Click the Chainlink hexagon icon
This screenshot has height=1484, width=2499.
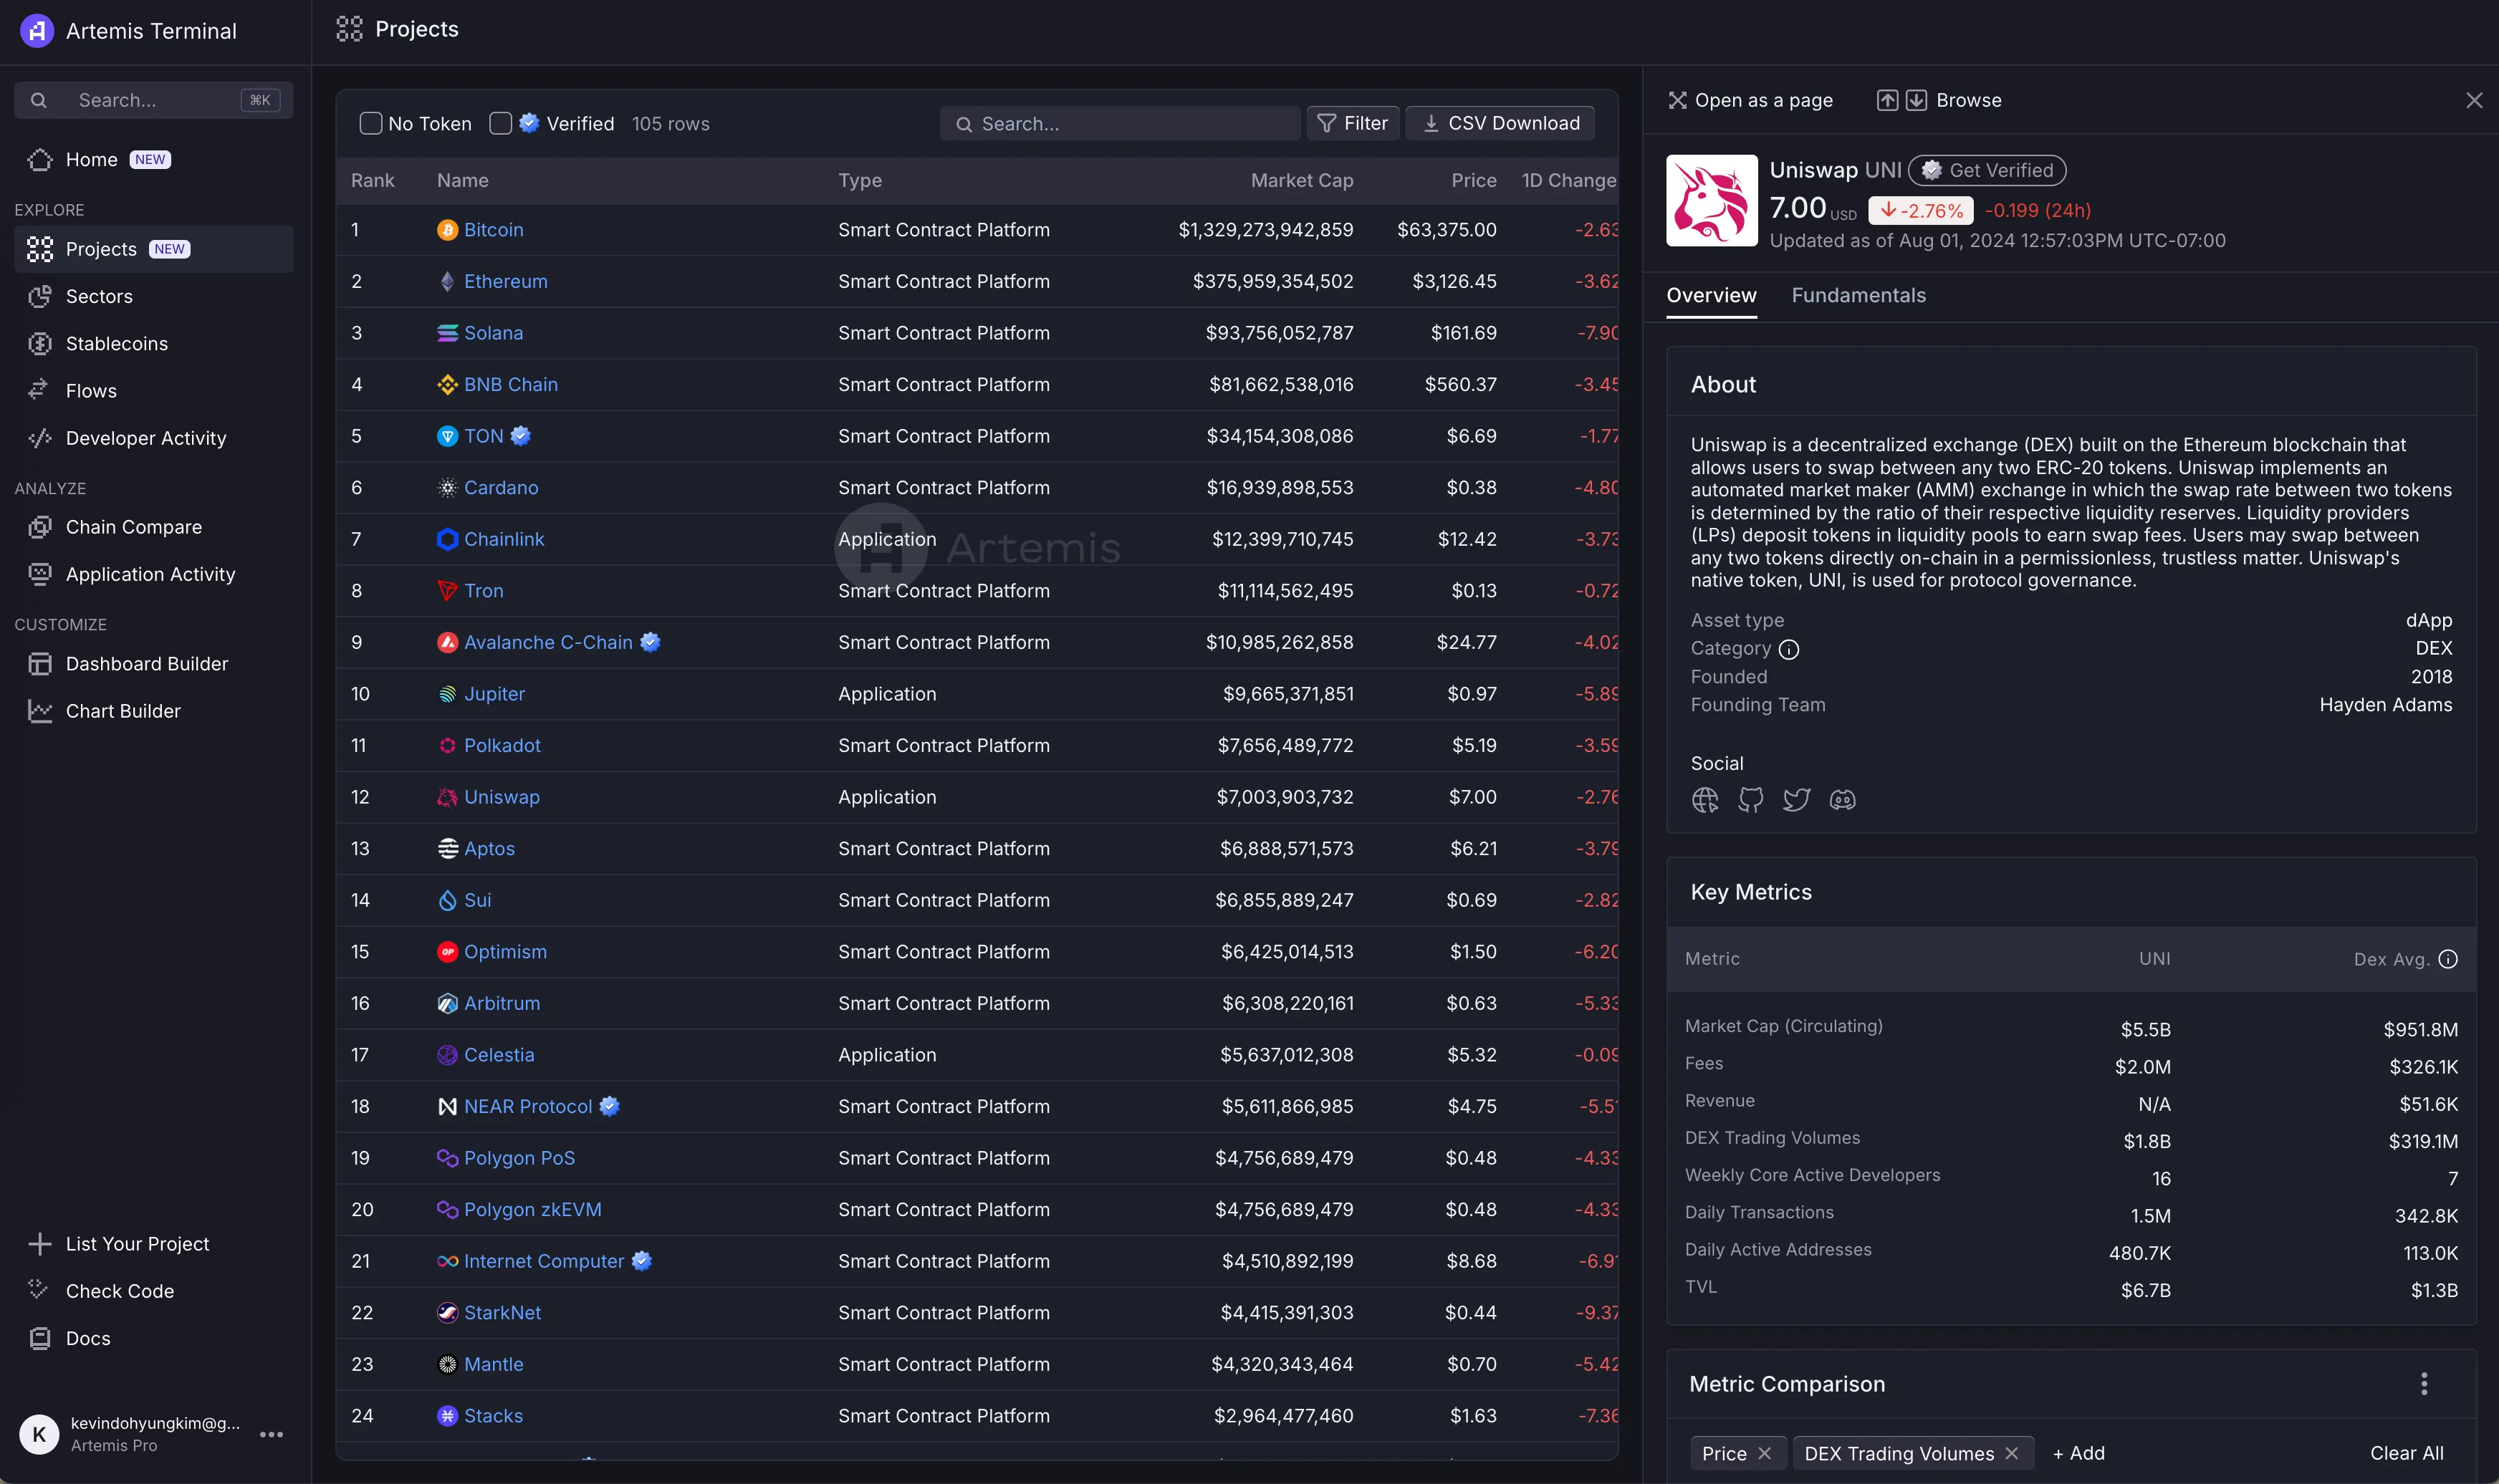pyautogui.click(x=448, y=540)
